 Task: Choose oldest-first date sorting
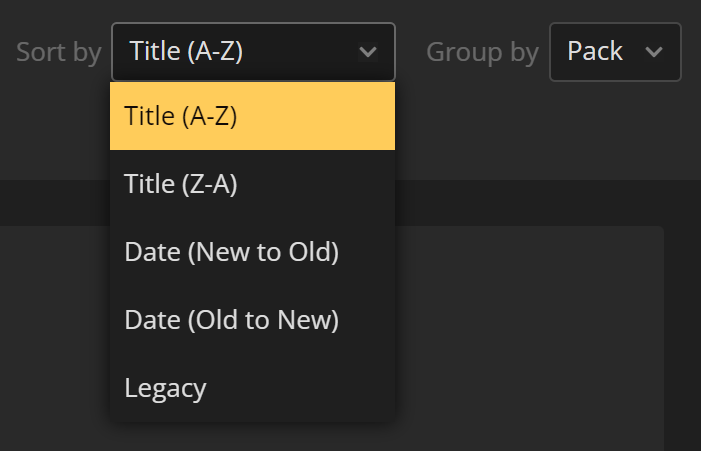[x=253, y=320]
